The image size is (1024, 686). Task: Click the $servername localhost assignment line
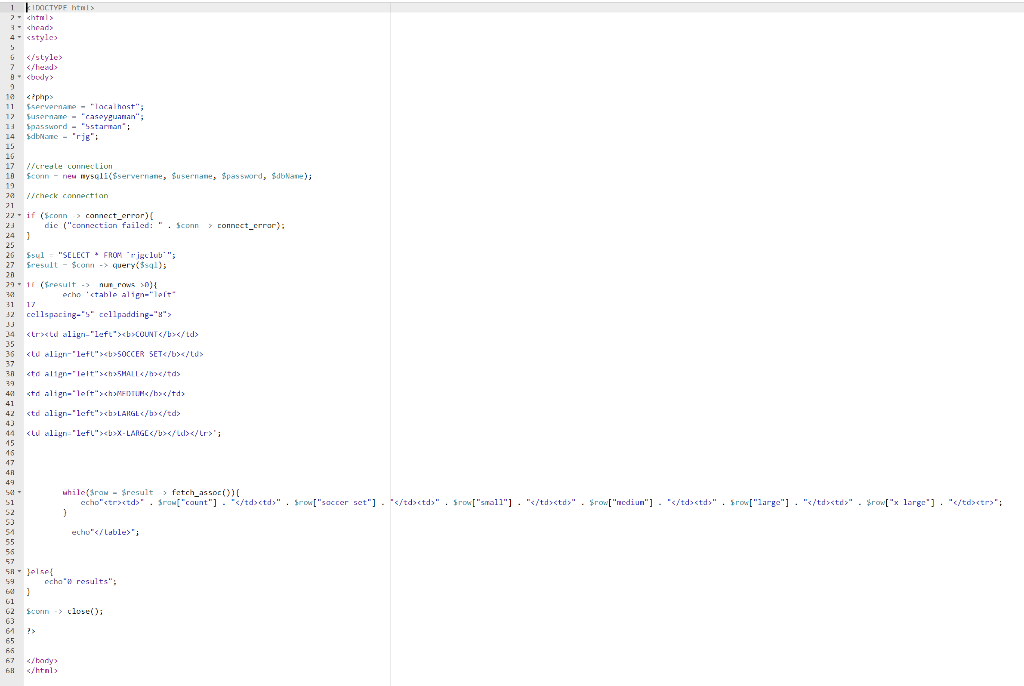(85, 106)
